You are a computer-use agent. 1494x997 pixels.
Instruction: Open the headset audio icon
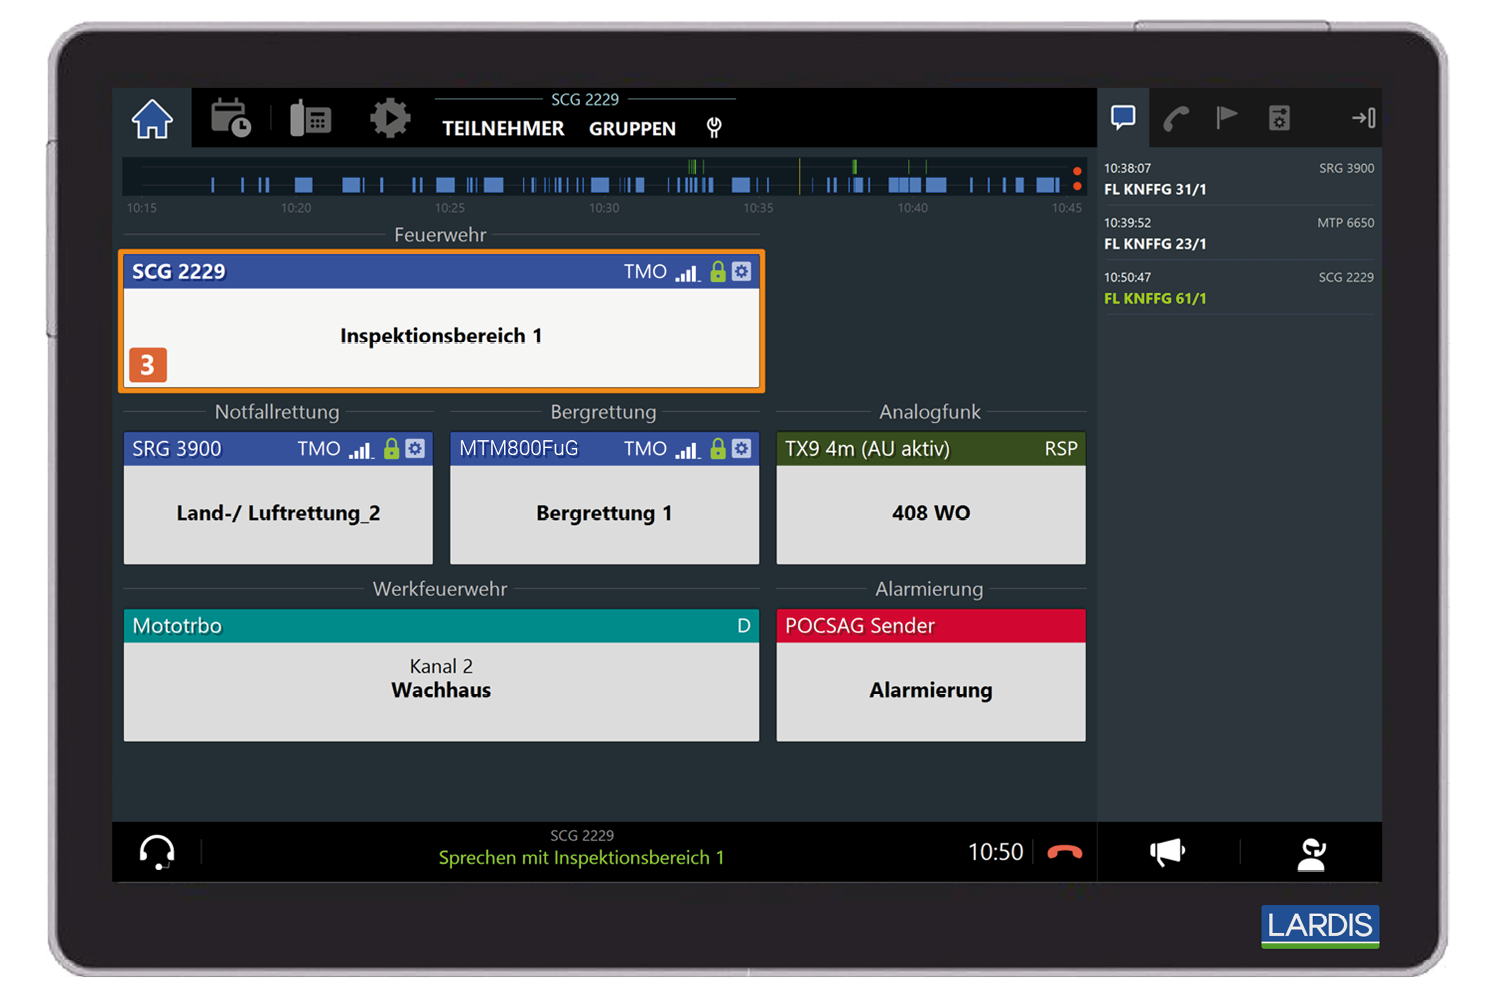pyautogui.click(x=157, y=852)
